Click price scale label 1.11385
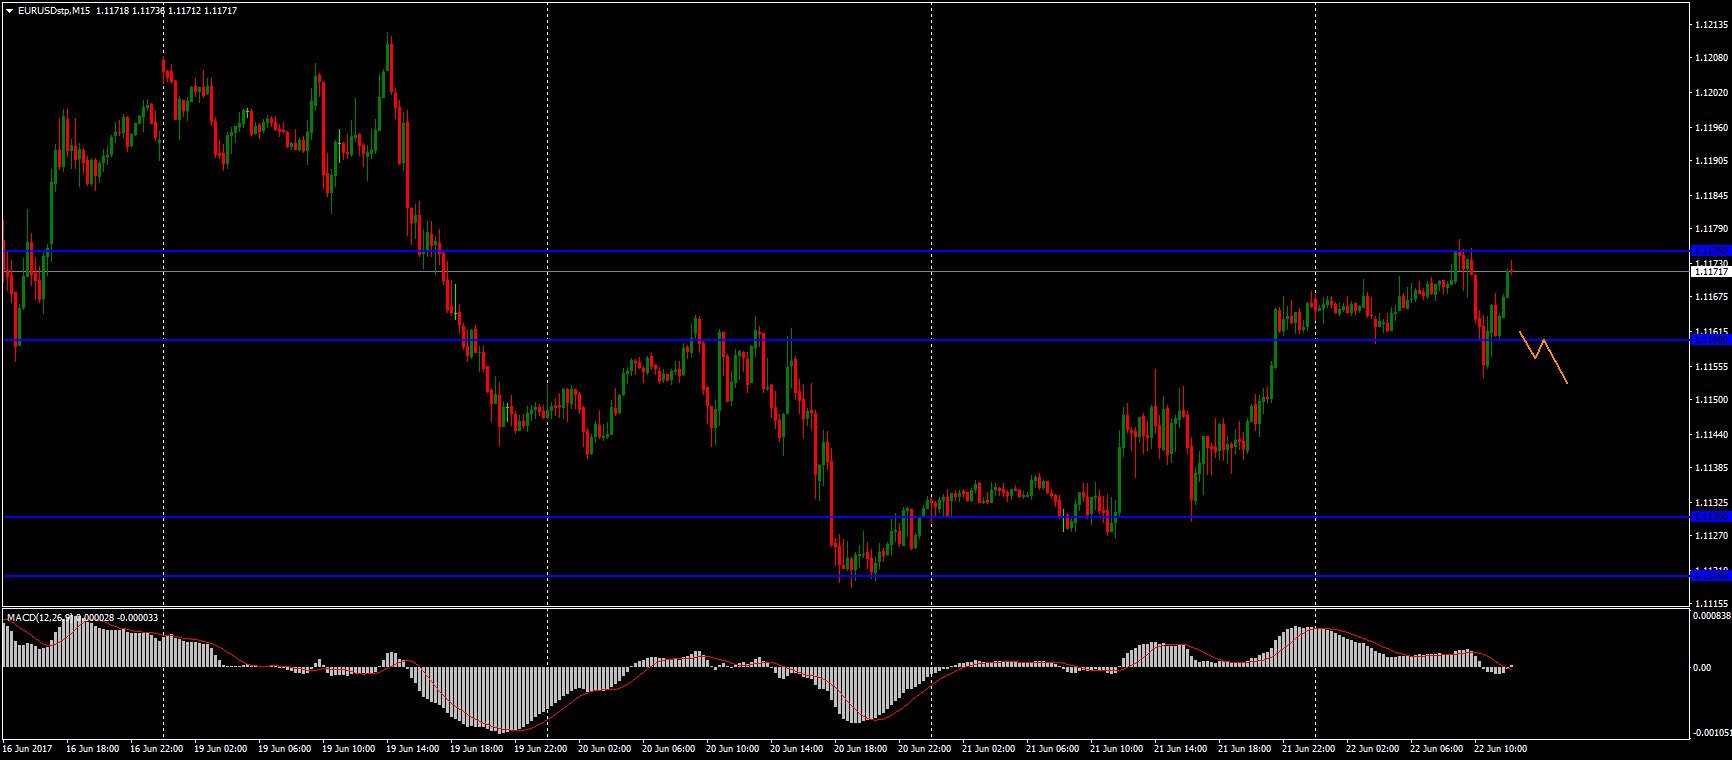Image resolution: width=1732 pixels, height=760 pixels. coord(1712,468)
